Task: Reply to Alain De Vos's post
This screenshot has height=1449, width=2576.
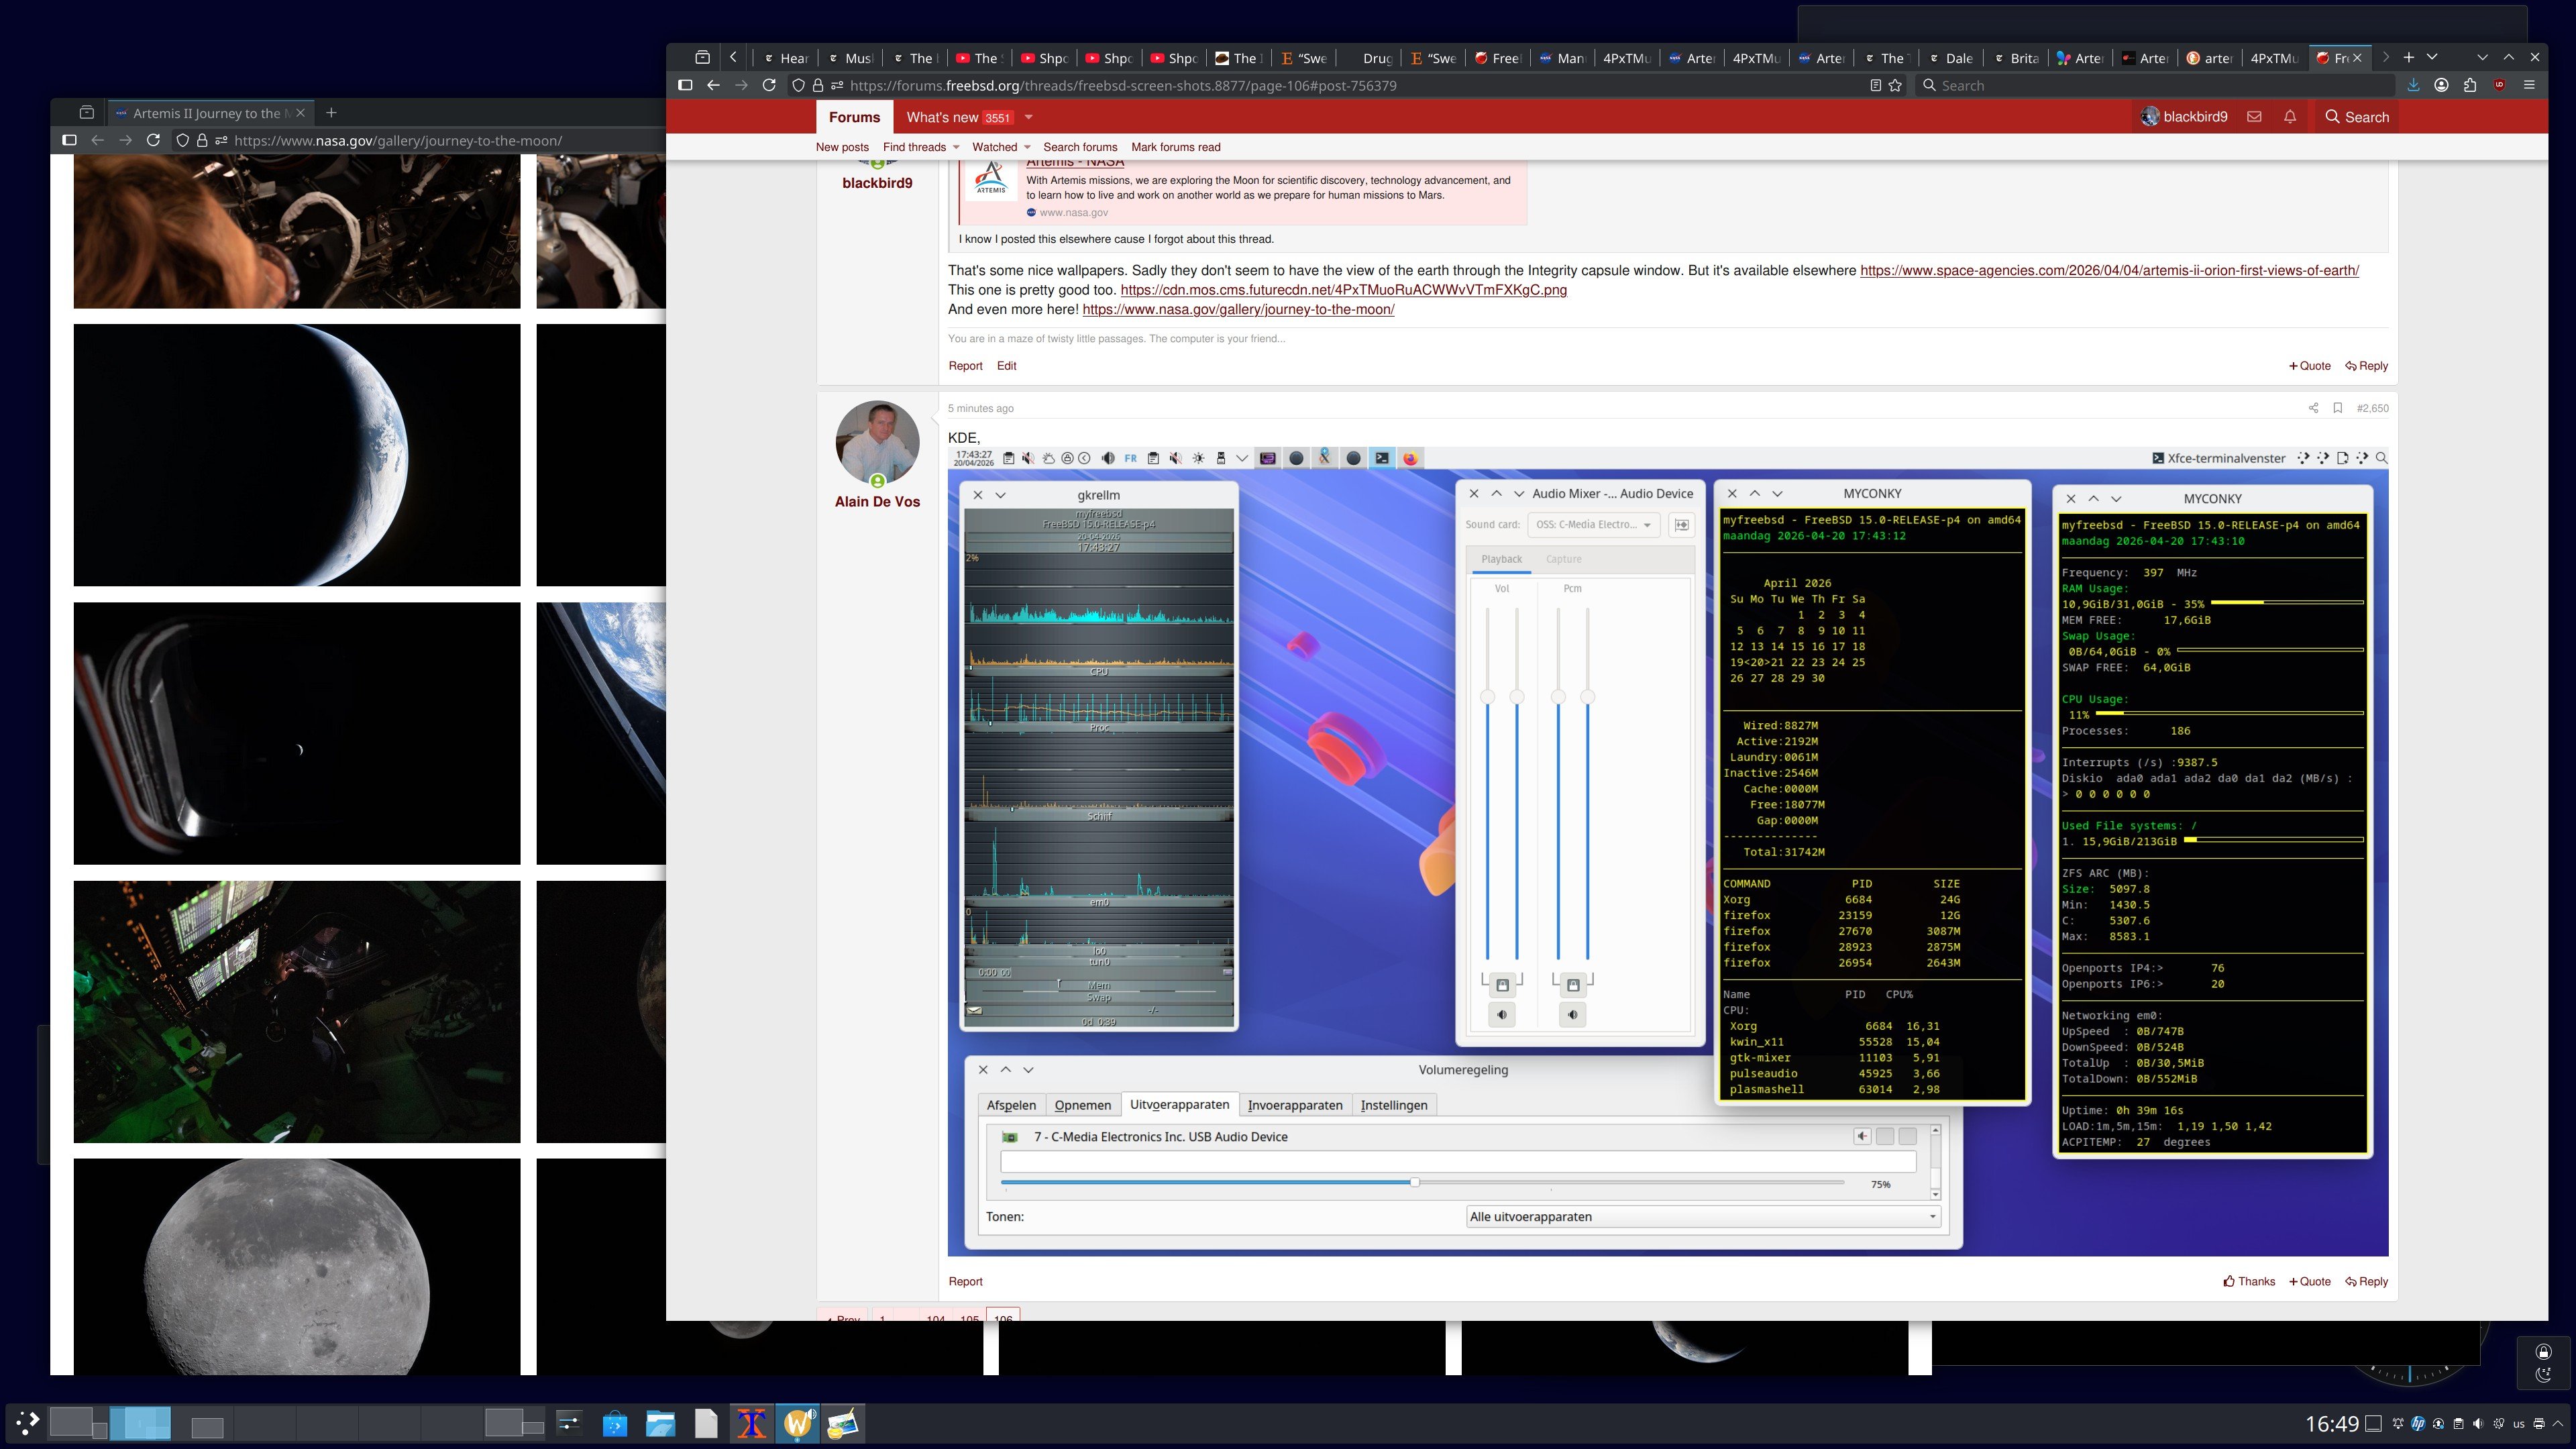Action: click(x=2366, y=1281)
